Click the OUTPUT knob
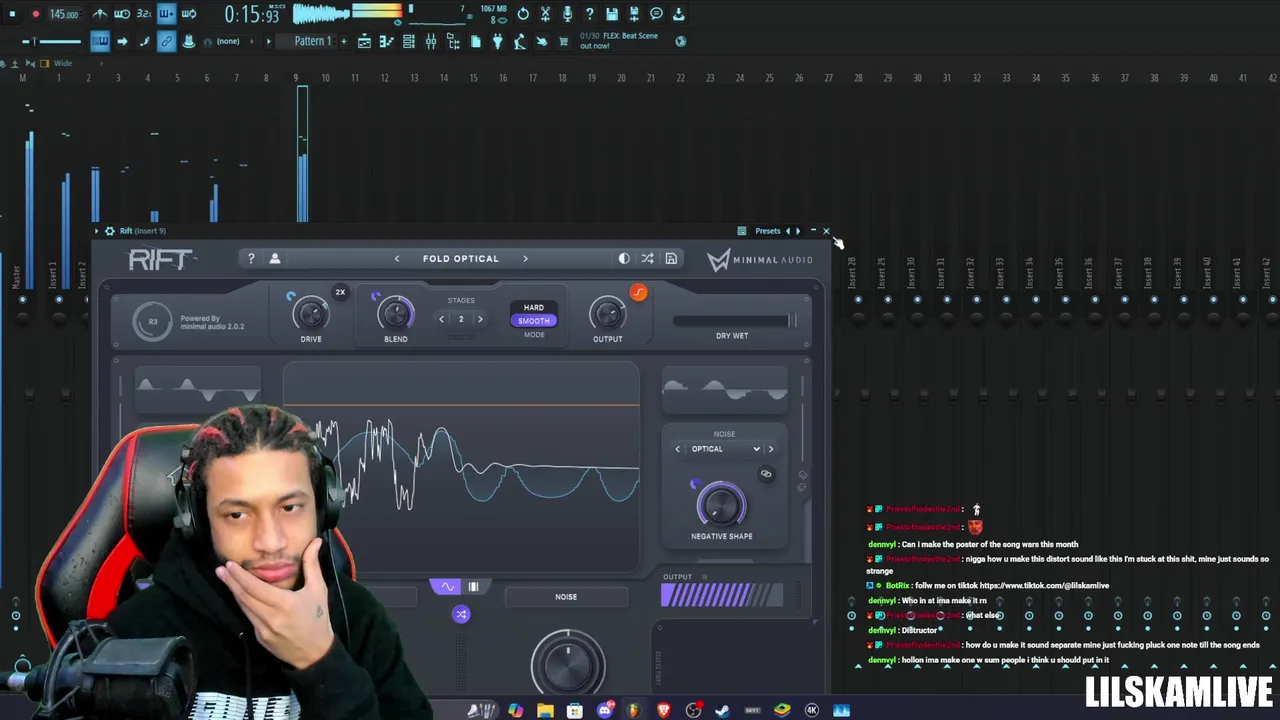The image size is (1280, 720). (x=607, y=314)
